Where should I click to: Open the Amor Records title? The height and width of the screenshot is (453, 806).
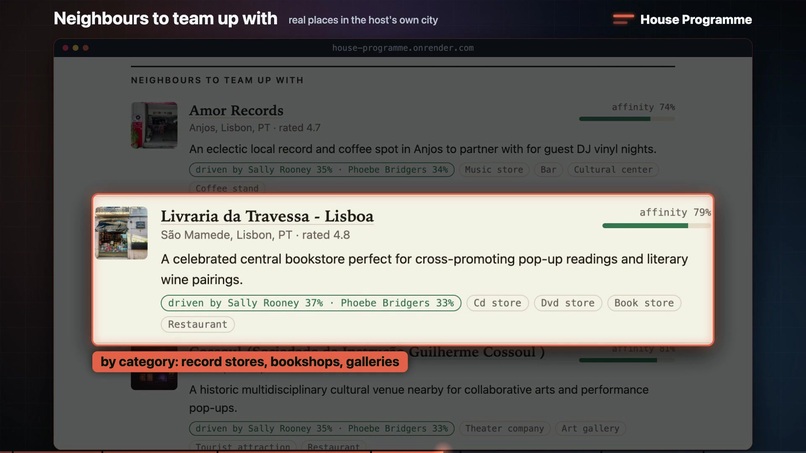click(236, 111)
